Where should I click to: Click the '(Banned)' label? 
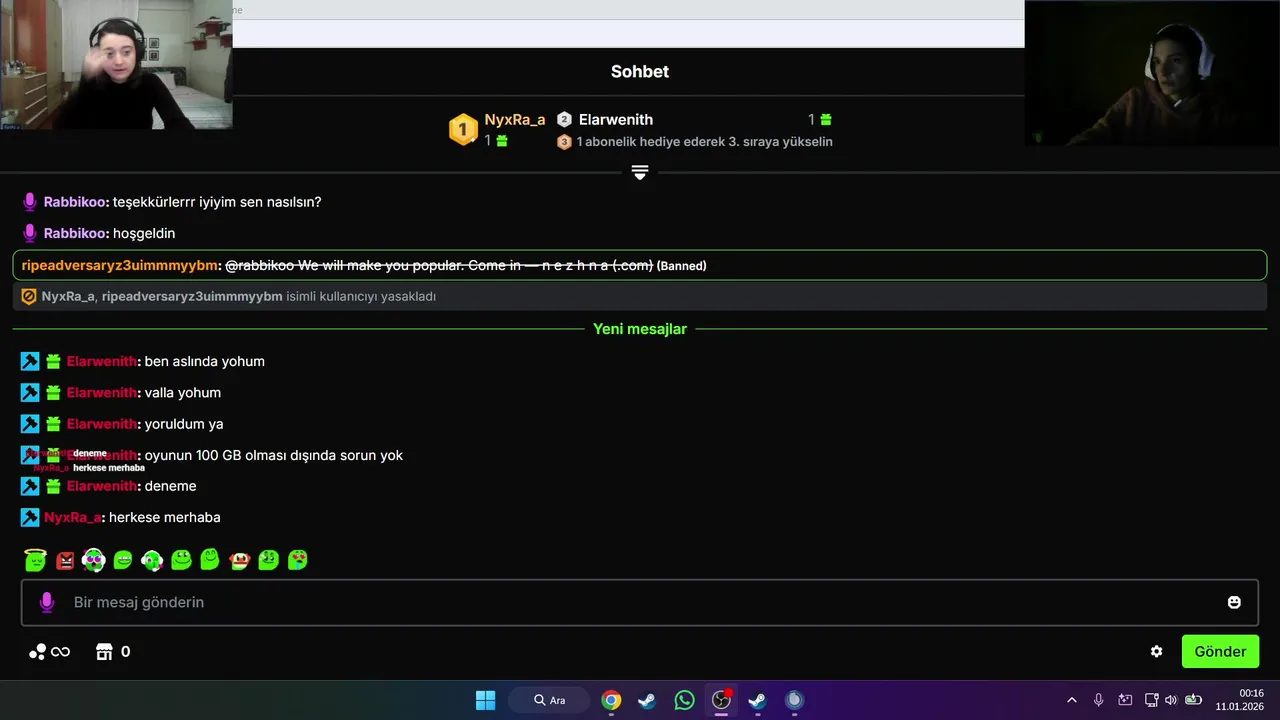(682, 266)
